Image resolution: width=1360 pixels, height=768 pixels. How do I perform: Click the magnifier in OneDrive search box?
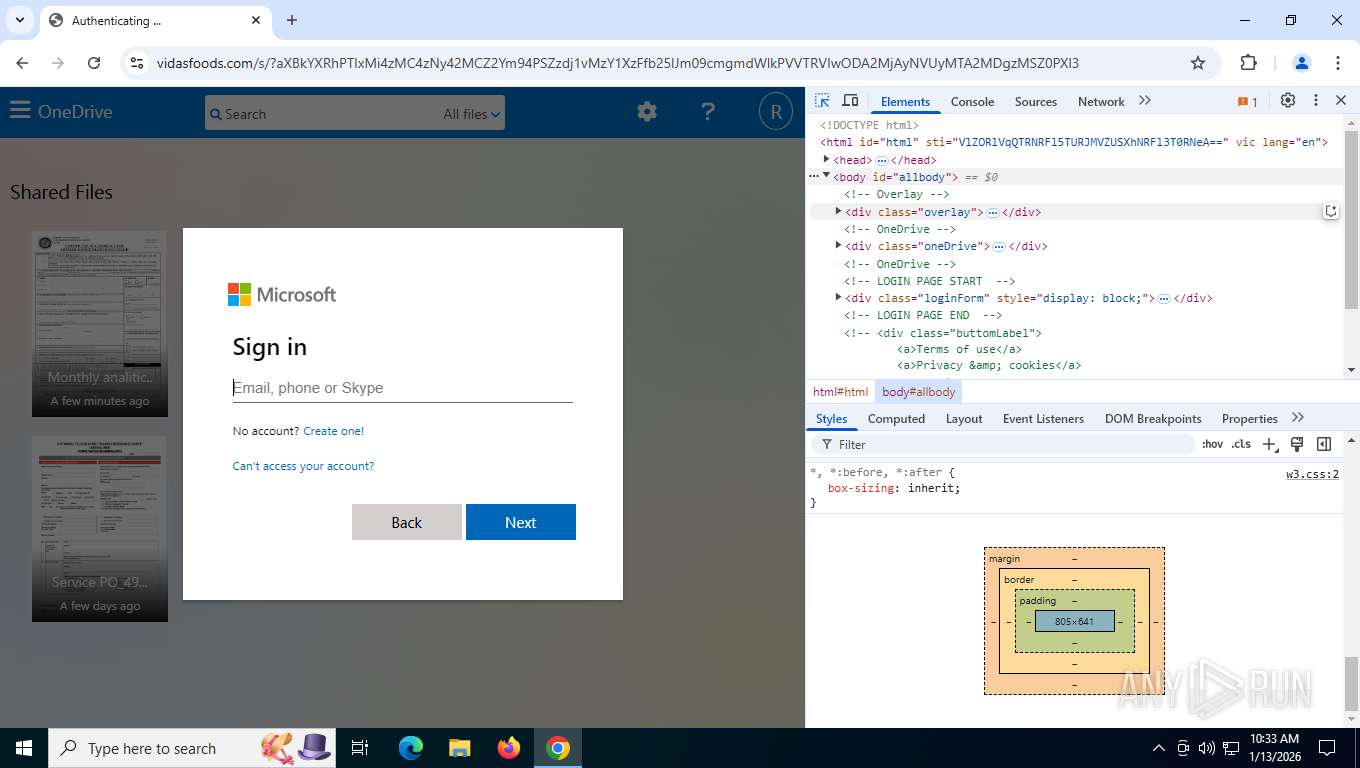[214, 114]
